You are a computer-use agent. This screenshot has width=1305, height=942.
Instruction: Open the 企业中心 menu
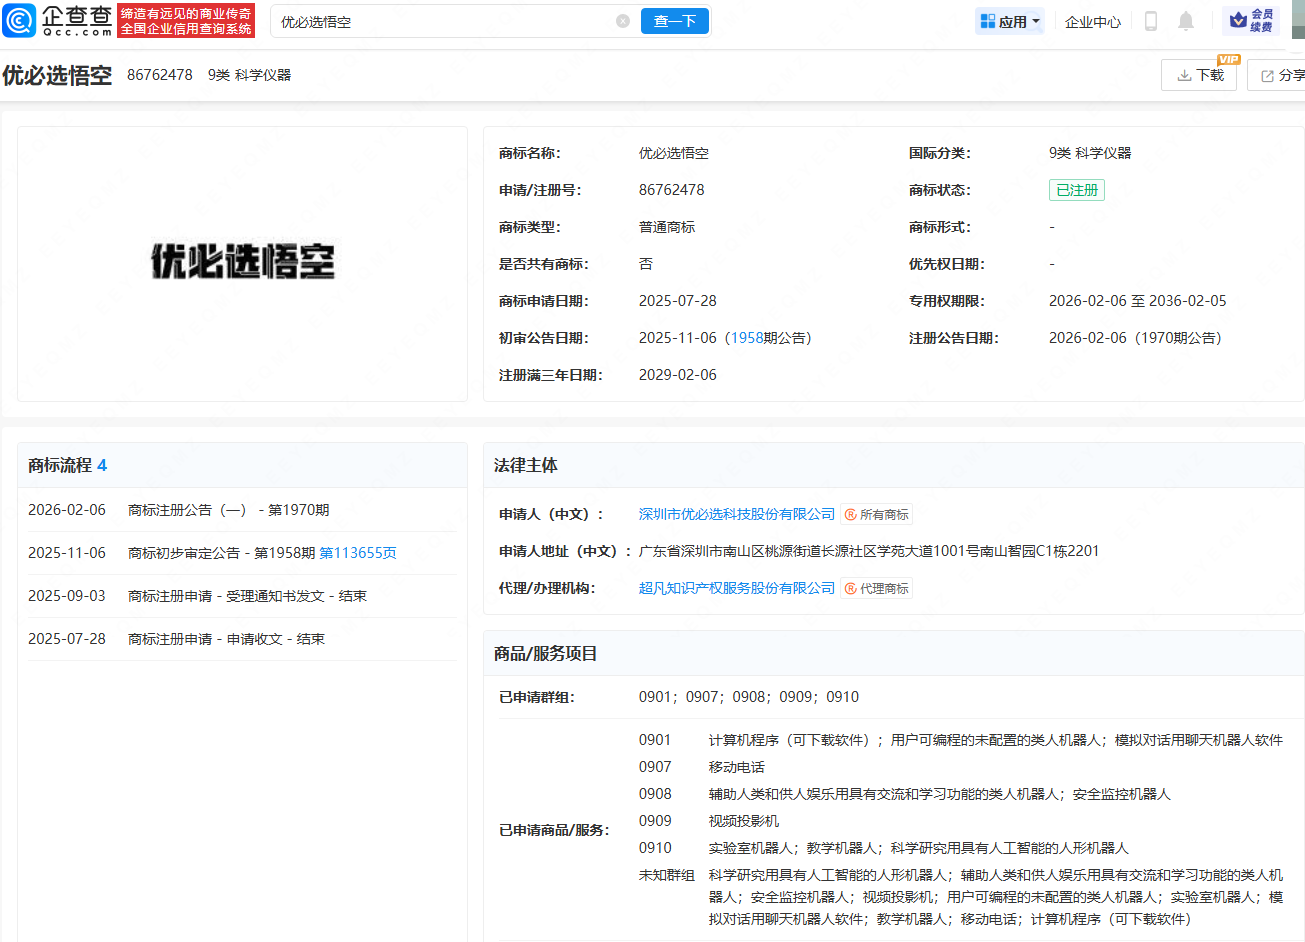(x=1092, y=21)
